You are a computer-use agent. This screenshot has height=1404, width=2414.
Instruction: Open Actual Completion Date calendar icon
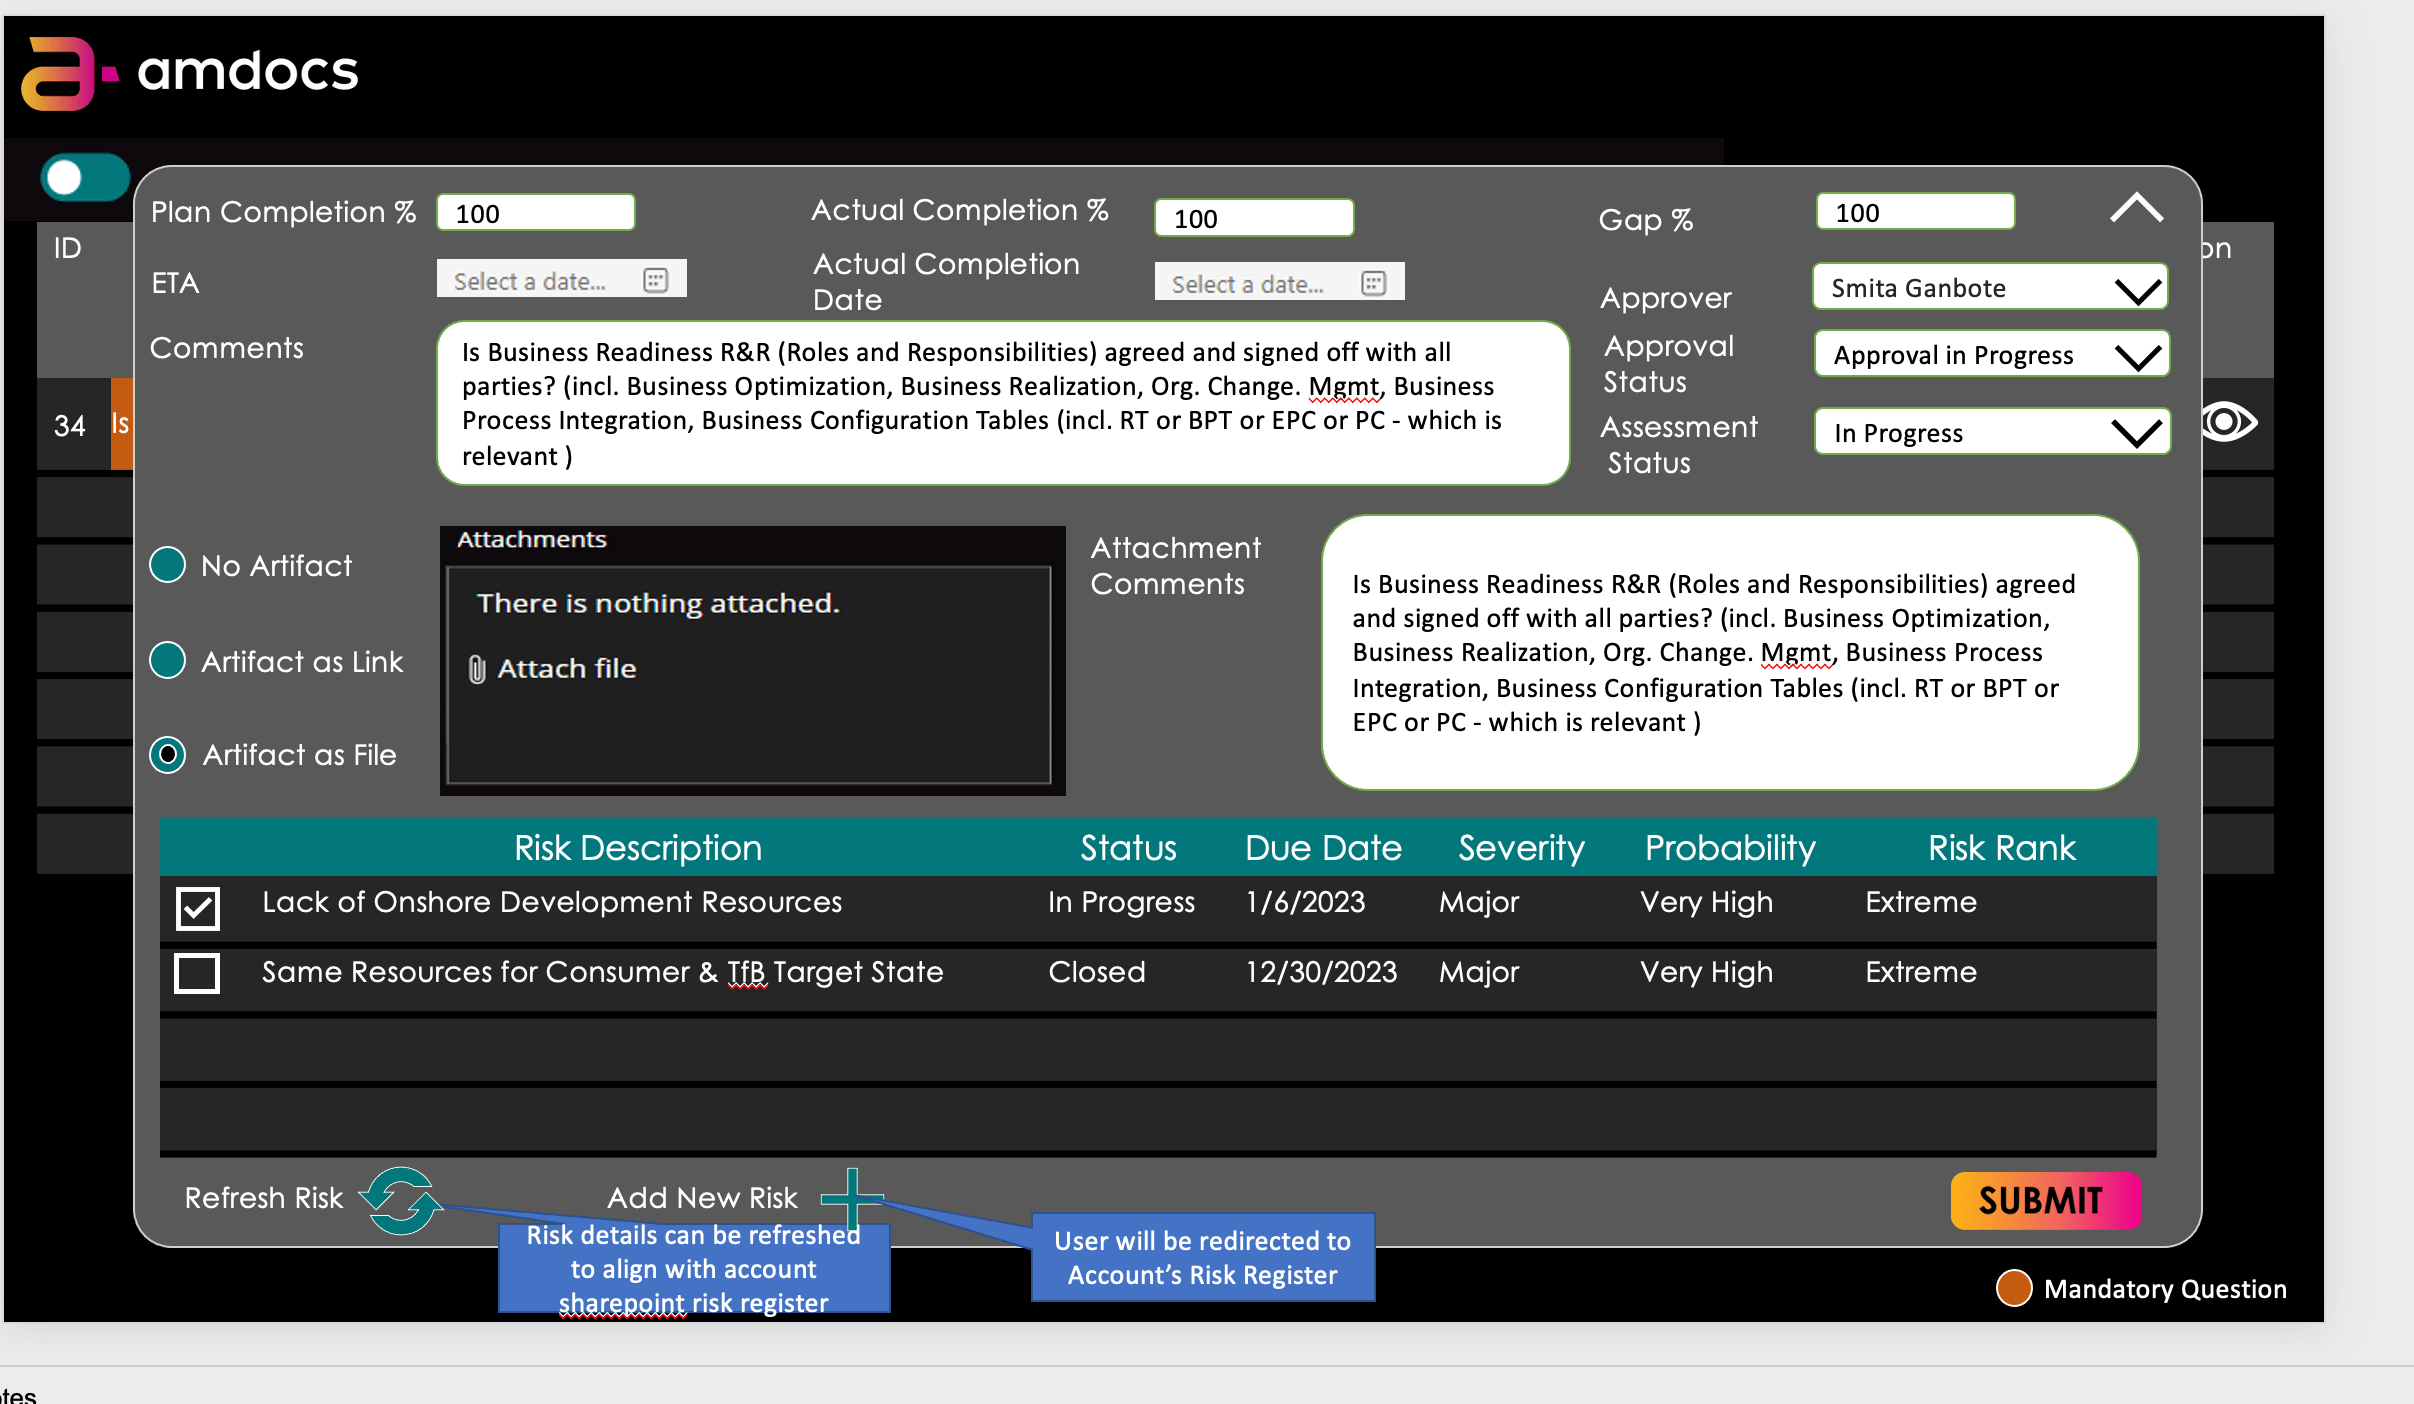(1374, 283)
